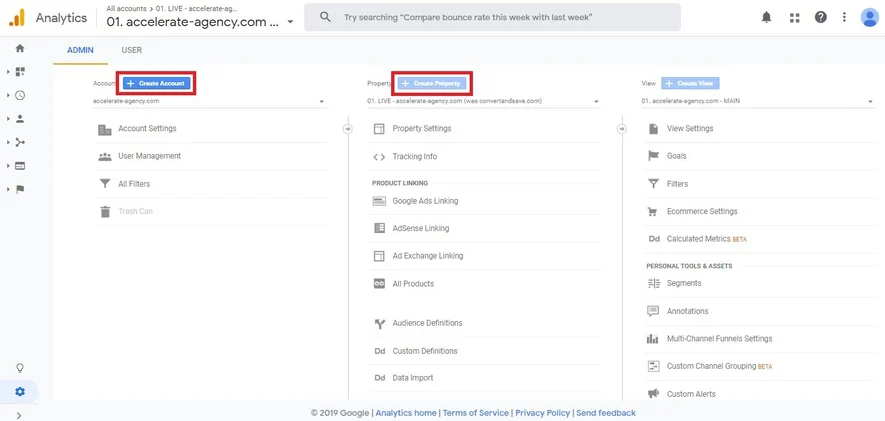This screenshot has width=885, height=421.
Task: Expand Customization section arrow in sidebar
Action: (x=8, y=72)
